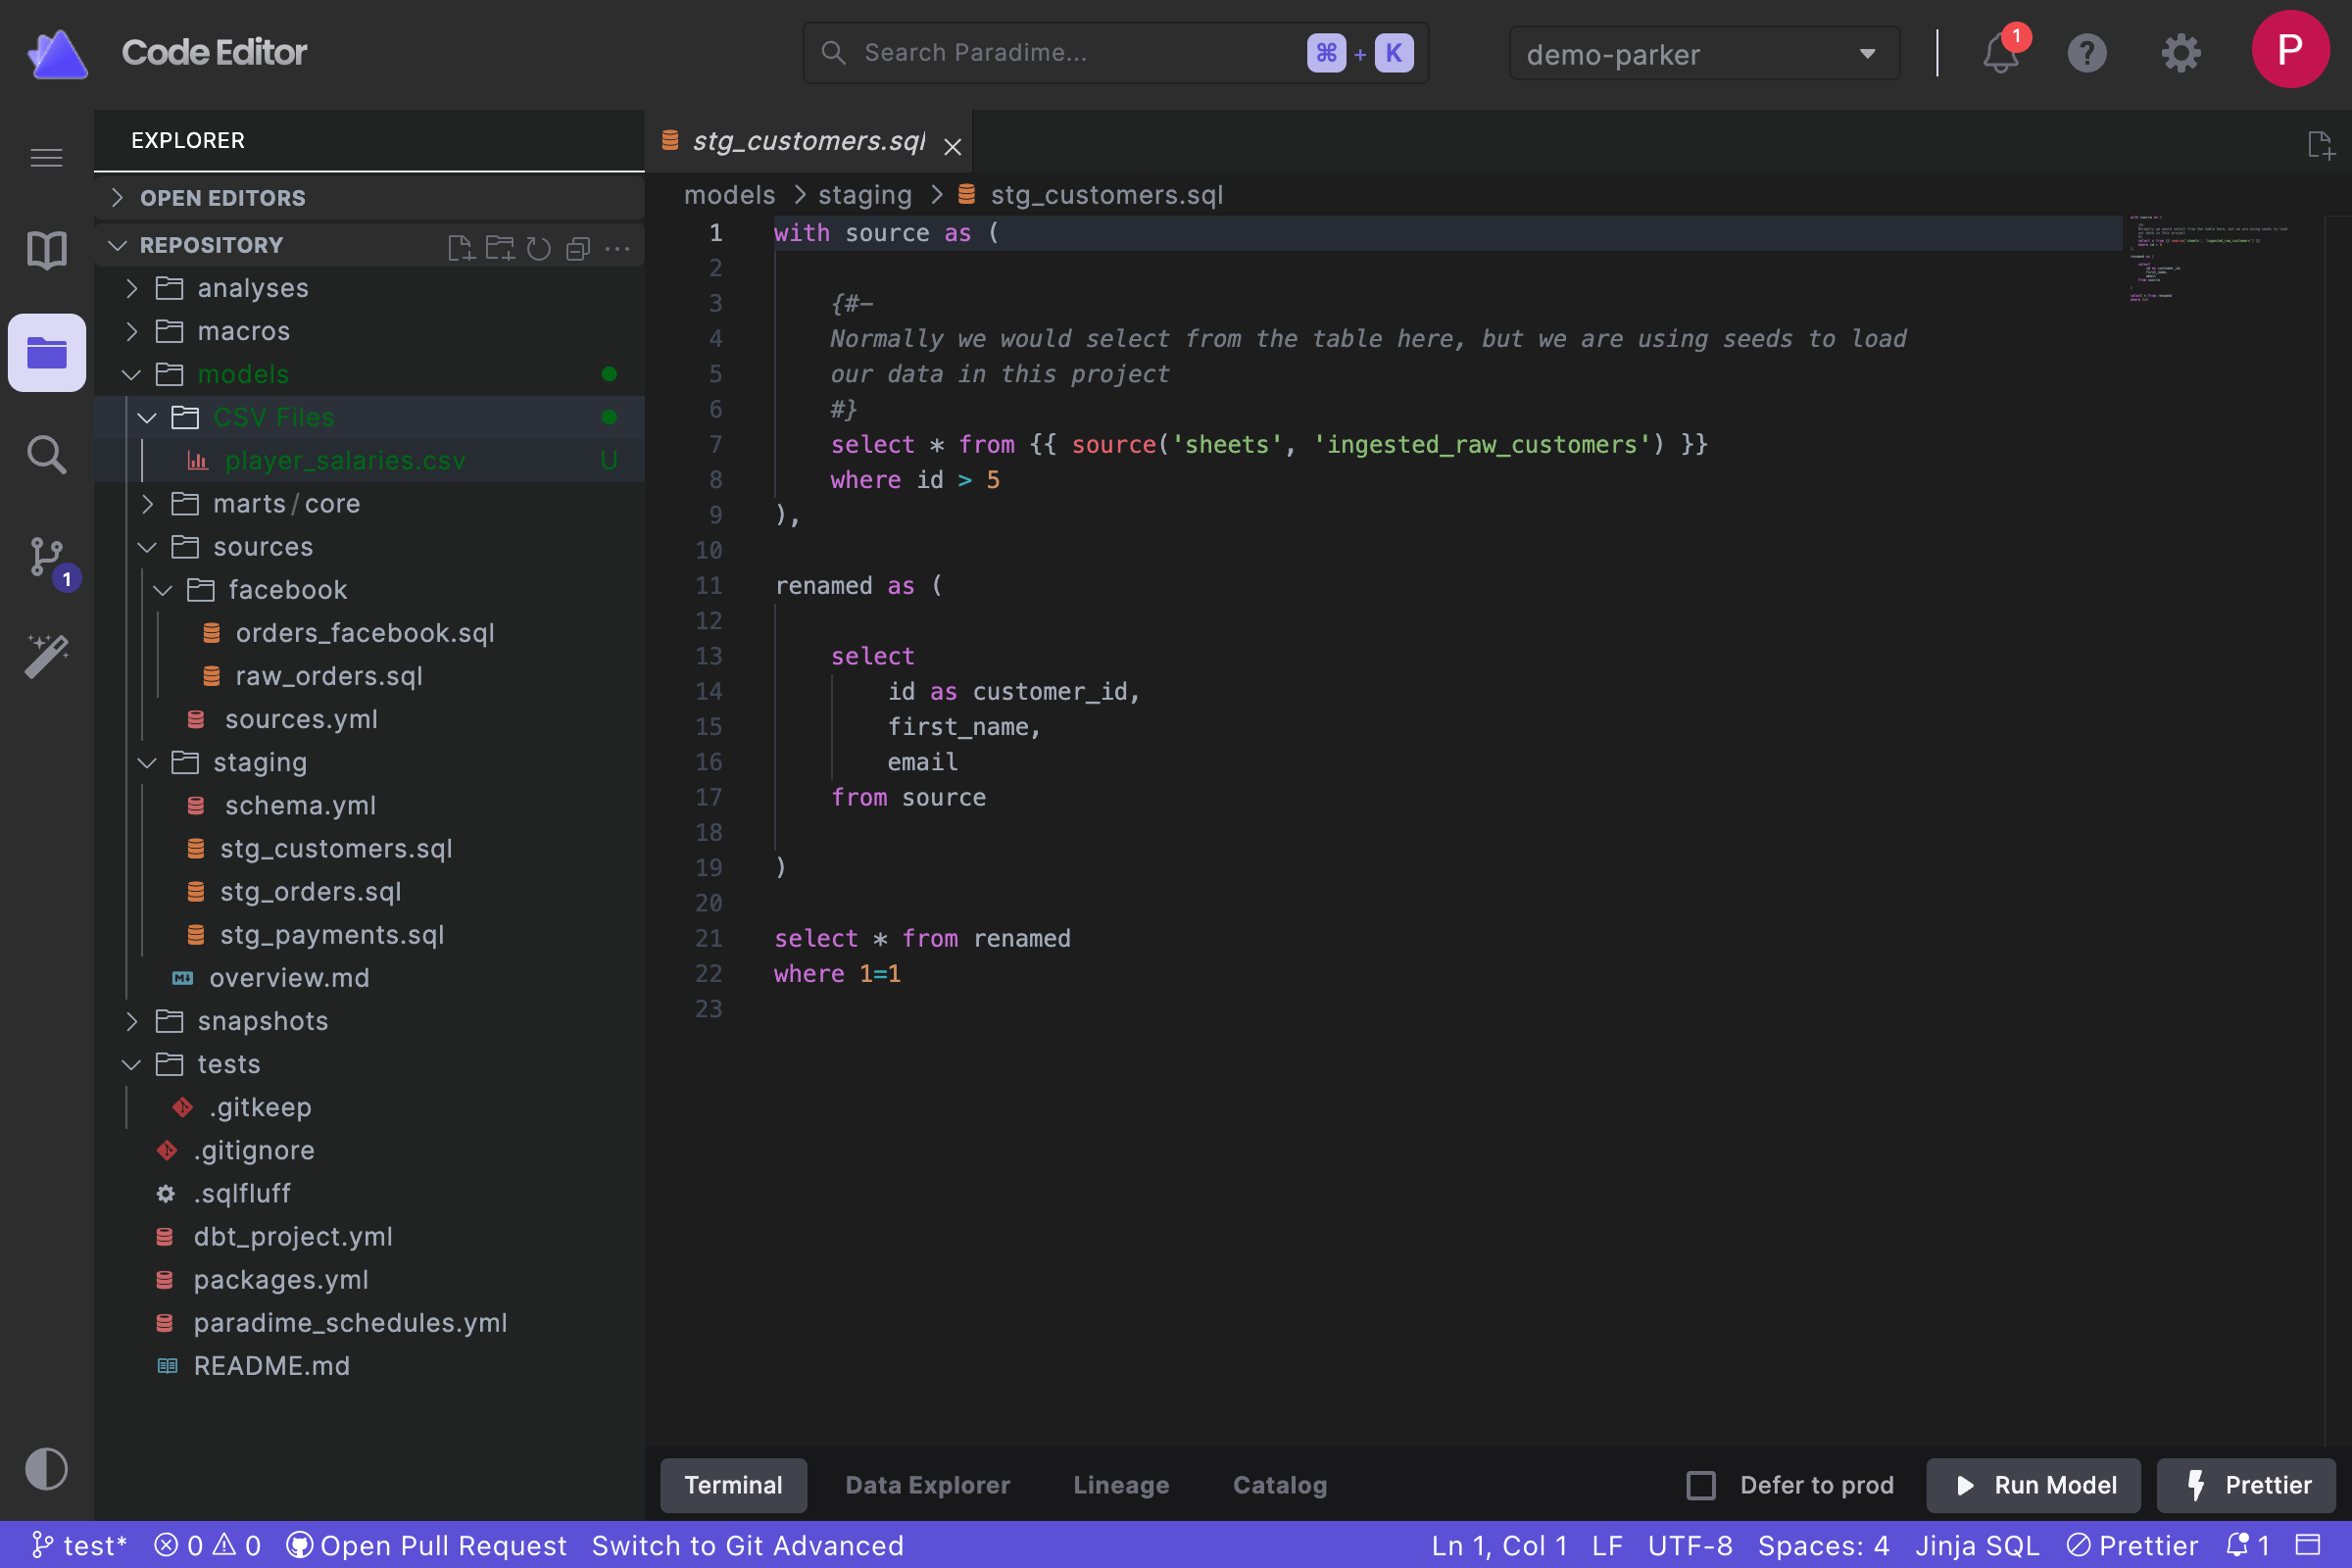Open the help question mark icon

(2087, 53)
